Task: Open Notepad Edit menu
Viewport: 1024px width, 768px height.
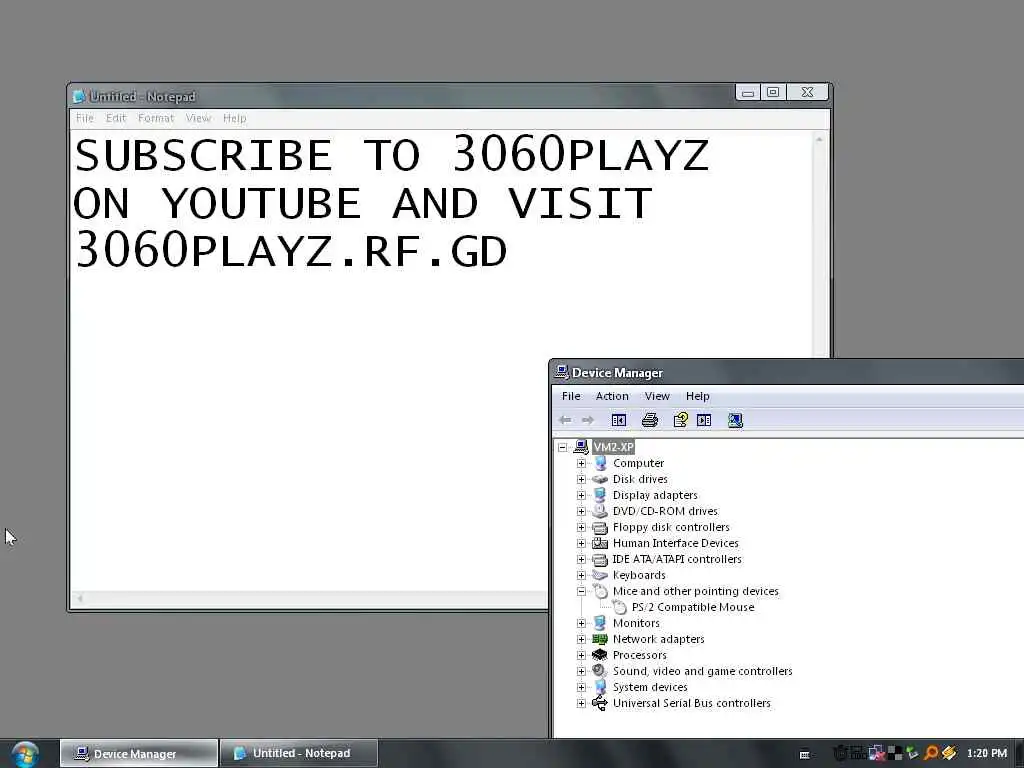Action: click(116, 118)
